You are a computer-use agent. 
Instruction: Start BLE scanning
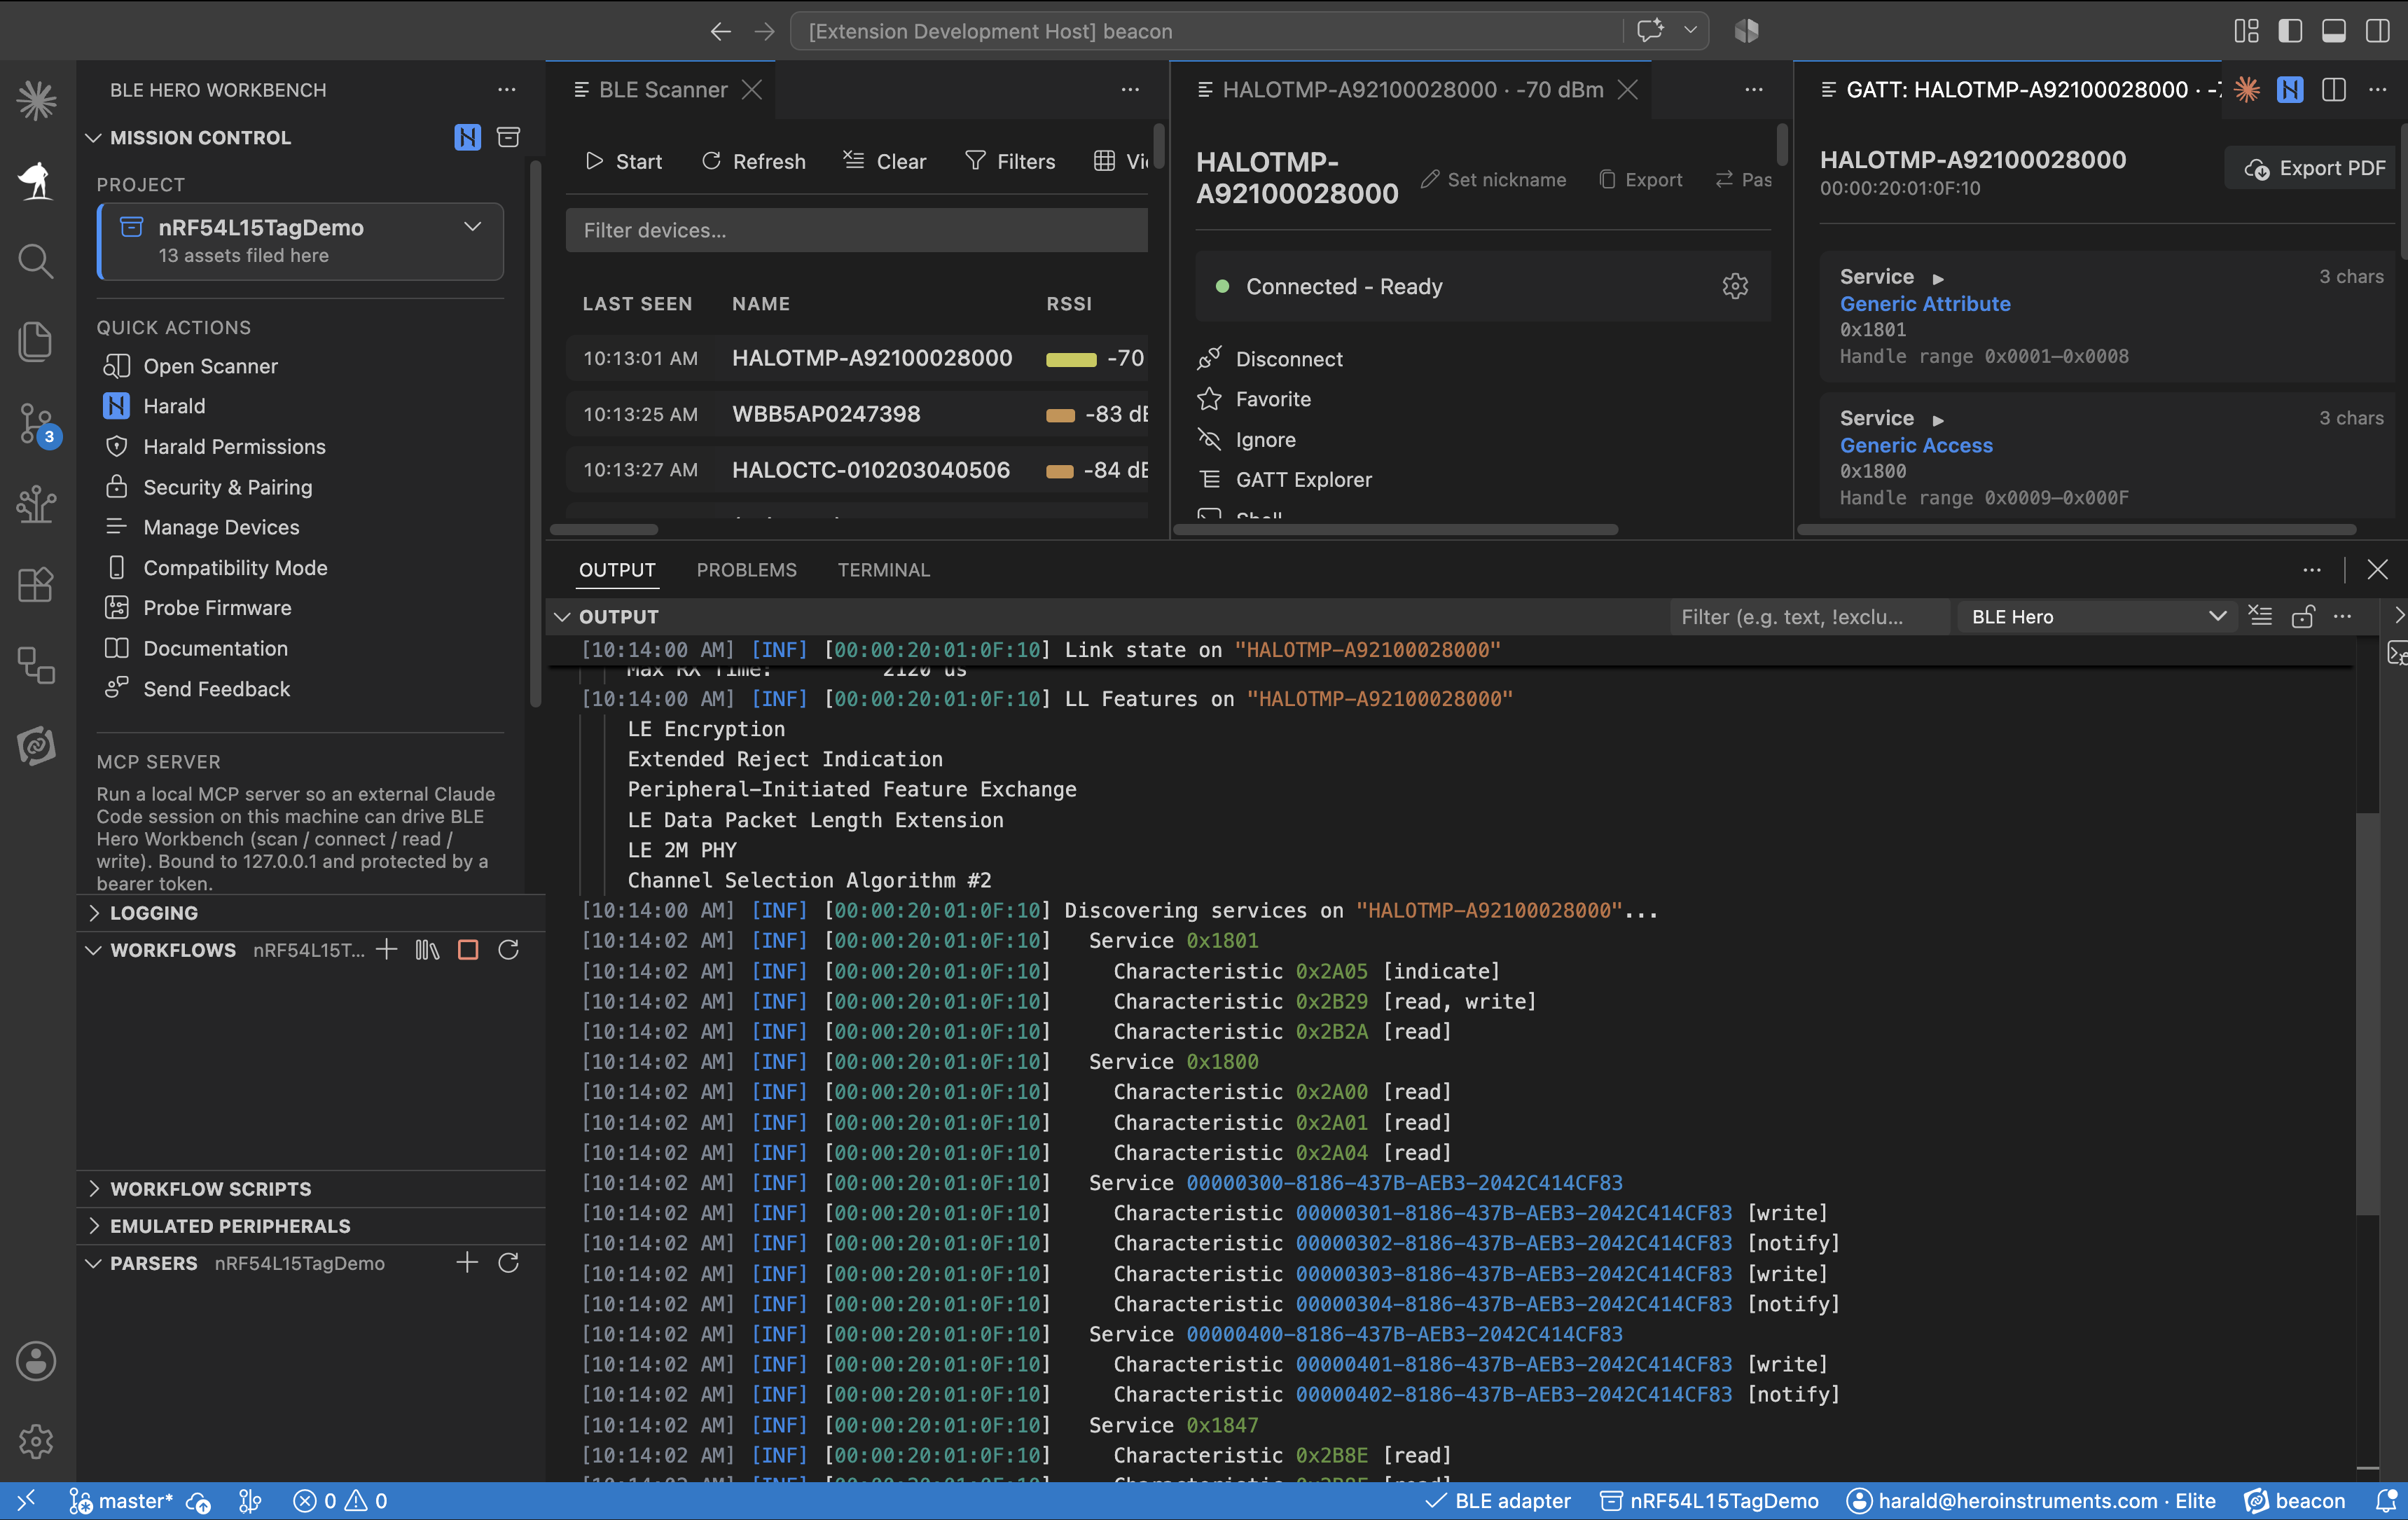[x=624, y=161]
